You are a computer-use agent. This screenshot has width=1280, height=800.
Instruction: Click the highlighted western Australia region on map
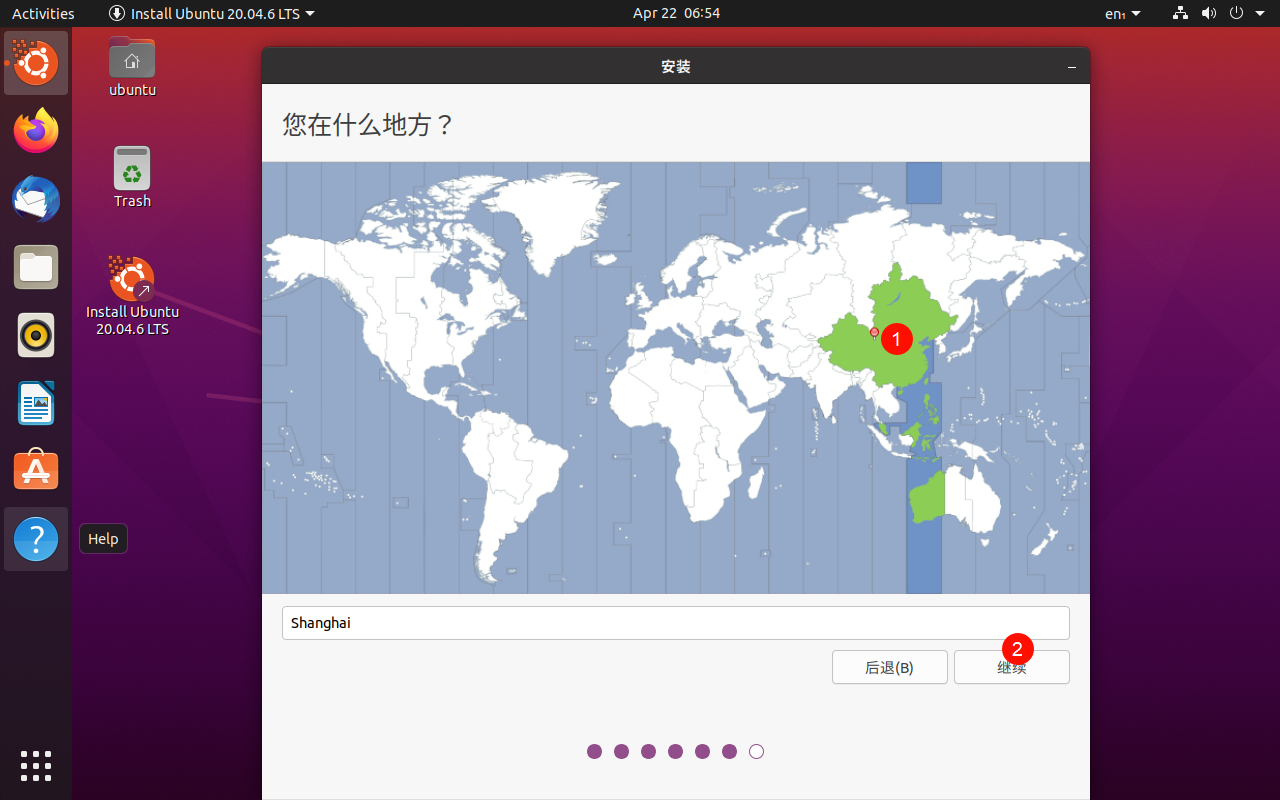pyautogui.click(x=929, y=497)
